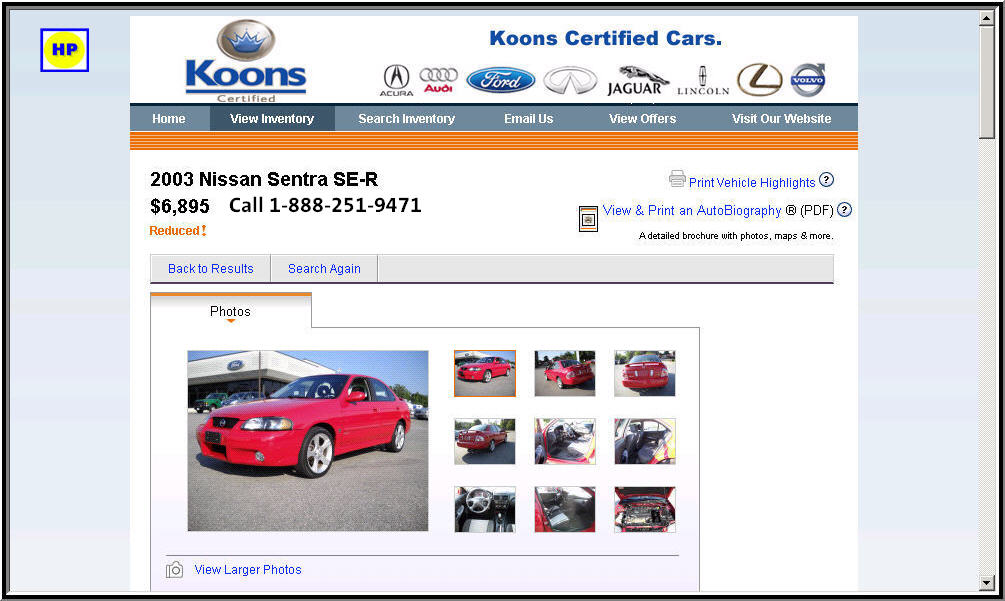
Task: Click the Ford brand logo
Action: pyautogui.click(x=501, y=80)
